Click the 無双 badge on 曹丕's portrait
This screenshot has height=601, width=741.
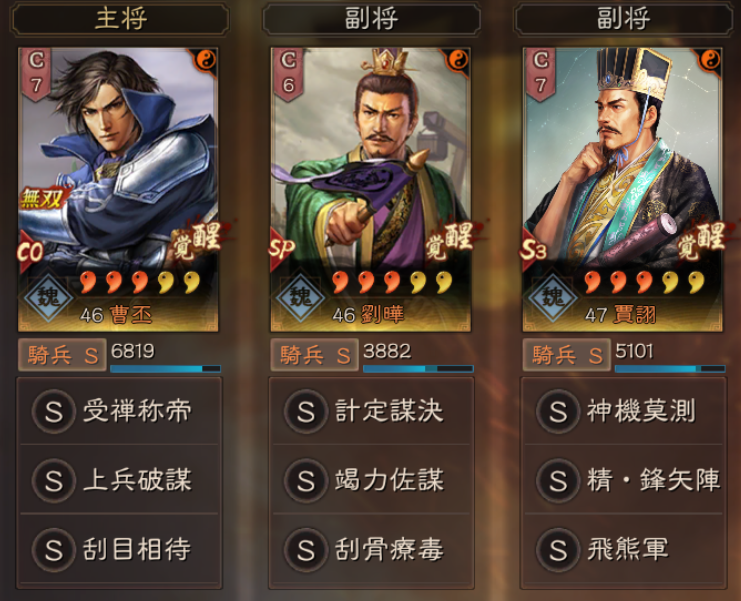coord(42,198)
